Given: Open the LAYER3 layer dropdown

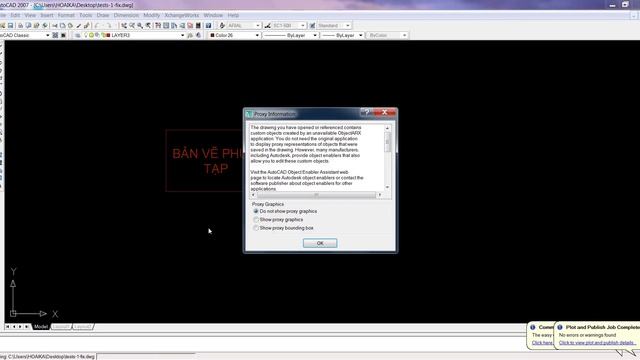Looking at the screenshot, I should [182, 35].
